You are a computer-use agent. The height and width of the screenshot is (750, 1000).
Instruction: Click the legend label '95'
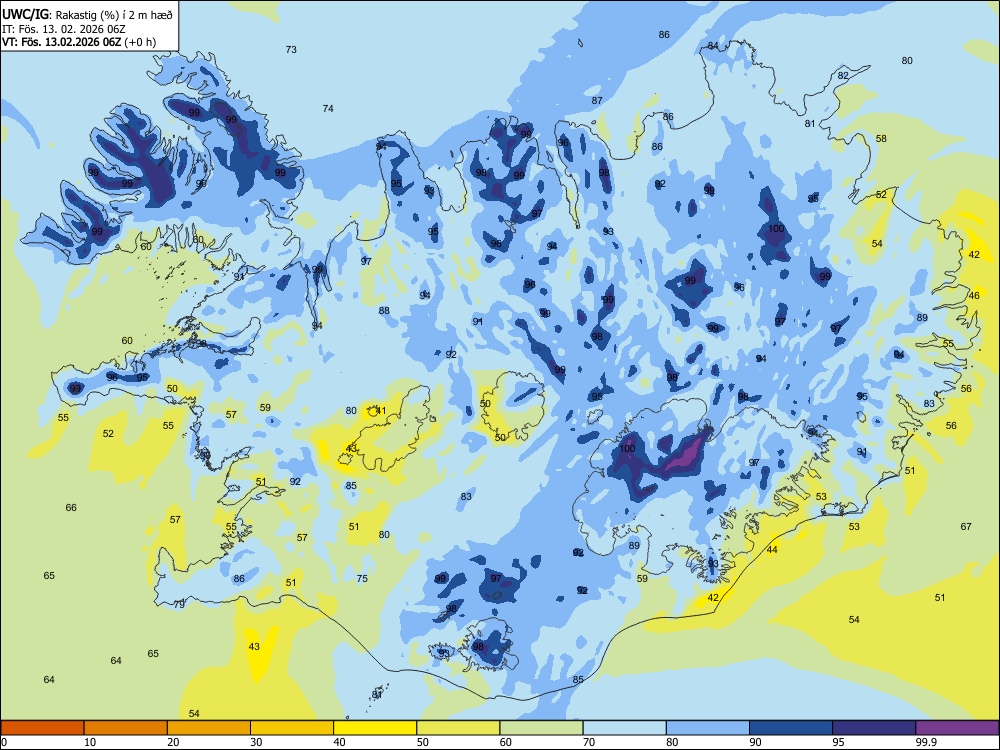[x=838, y=742]
